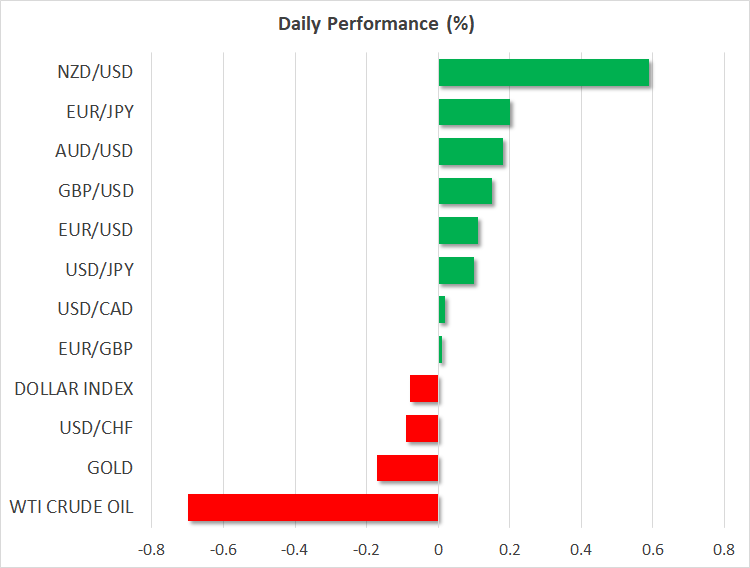Select the Dollar Index red bar
The image size is (750, 568).
click(424, 389)
